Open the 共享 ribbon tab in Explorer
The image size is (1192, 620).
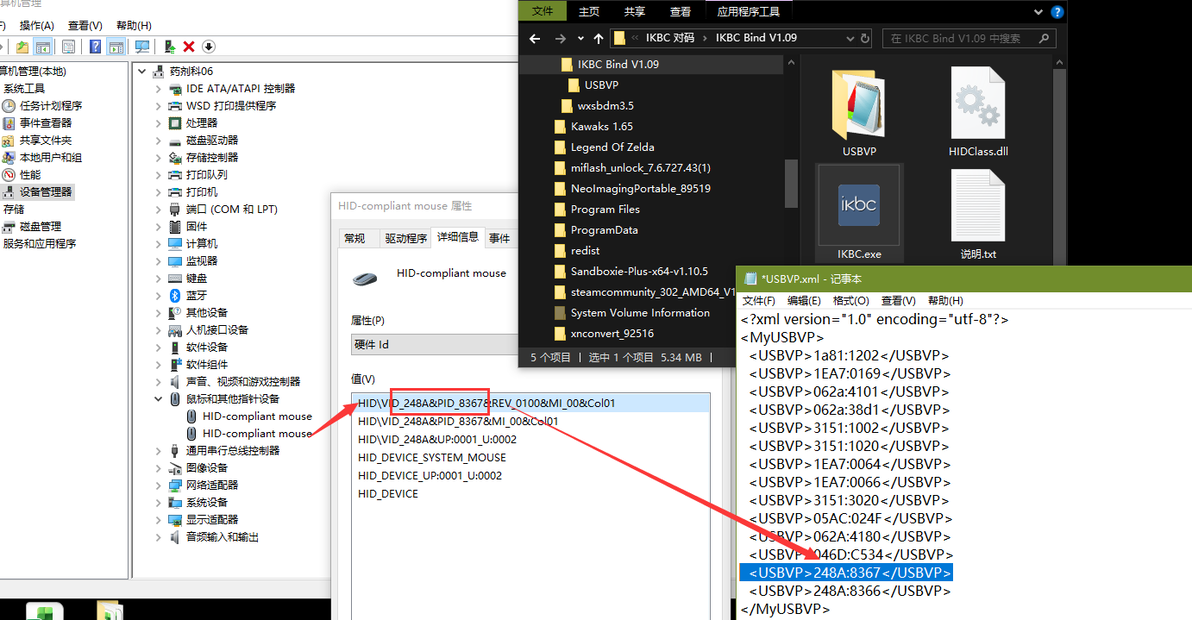pos(634,11)
